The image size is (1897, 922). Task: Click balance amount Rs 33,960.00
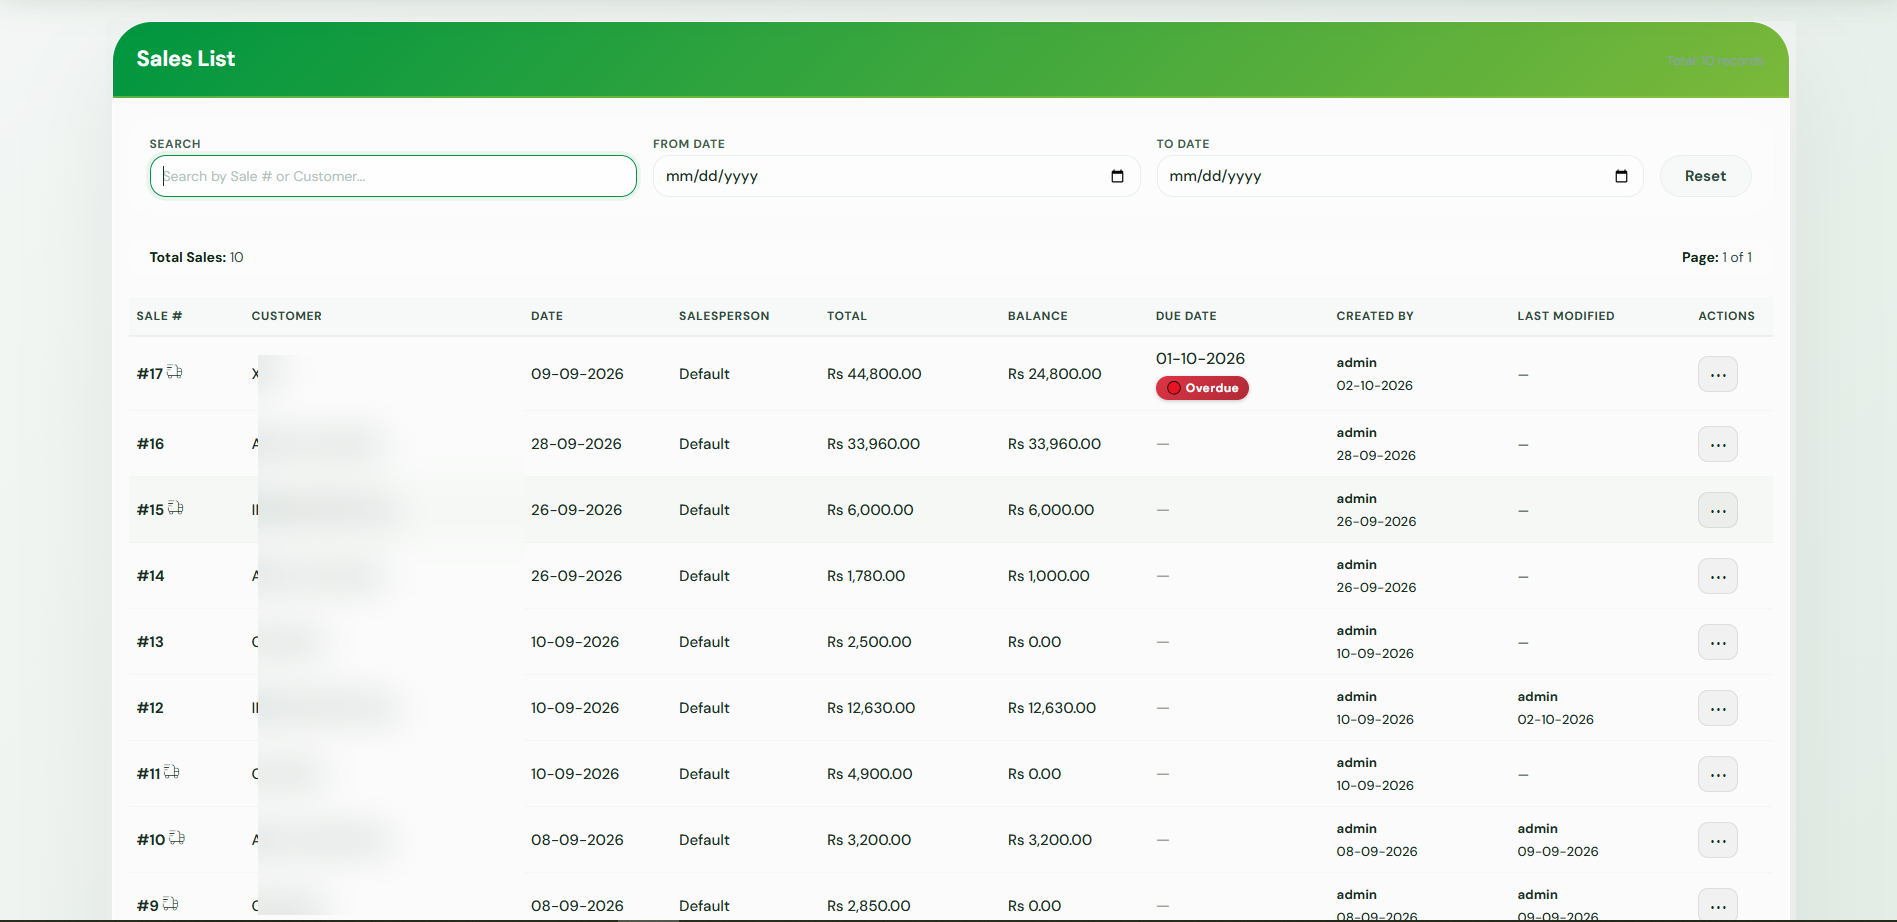[1054, 444]
